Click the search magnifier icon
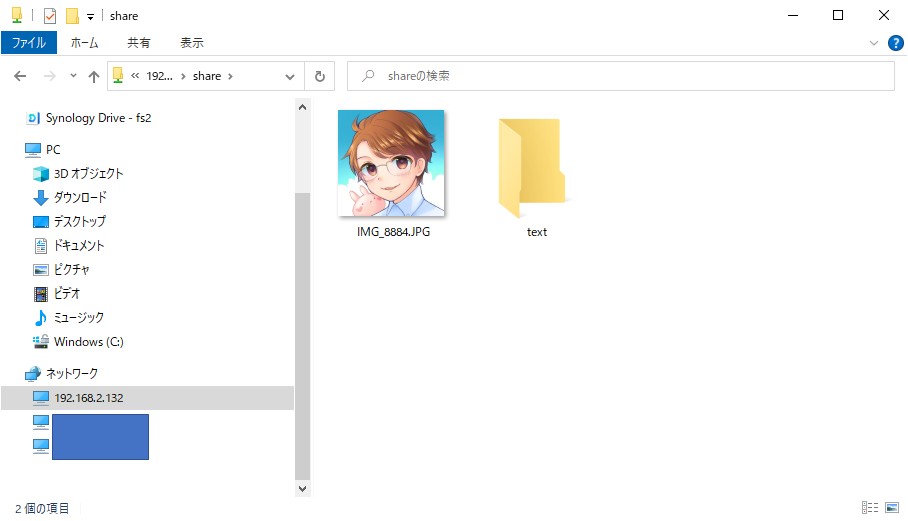The height and width of the screenshot is (521, 908). pyautogui.click(x=368, y=76)
